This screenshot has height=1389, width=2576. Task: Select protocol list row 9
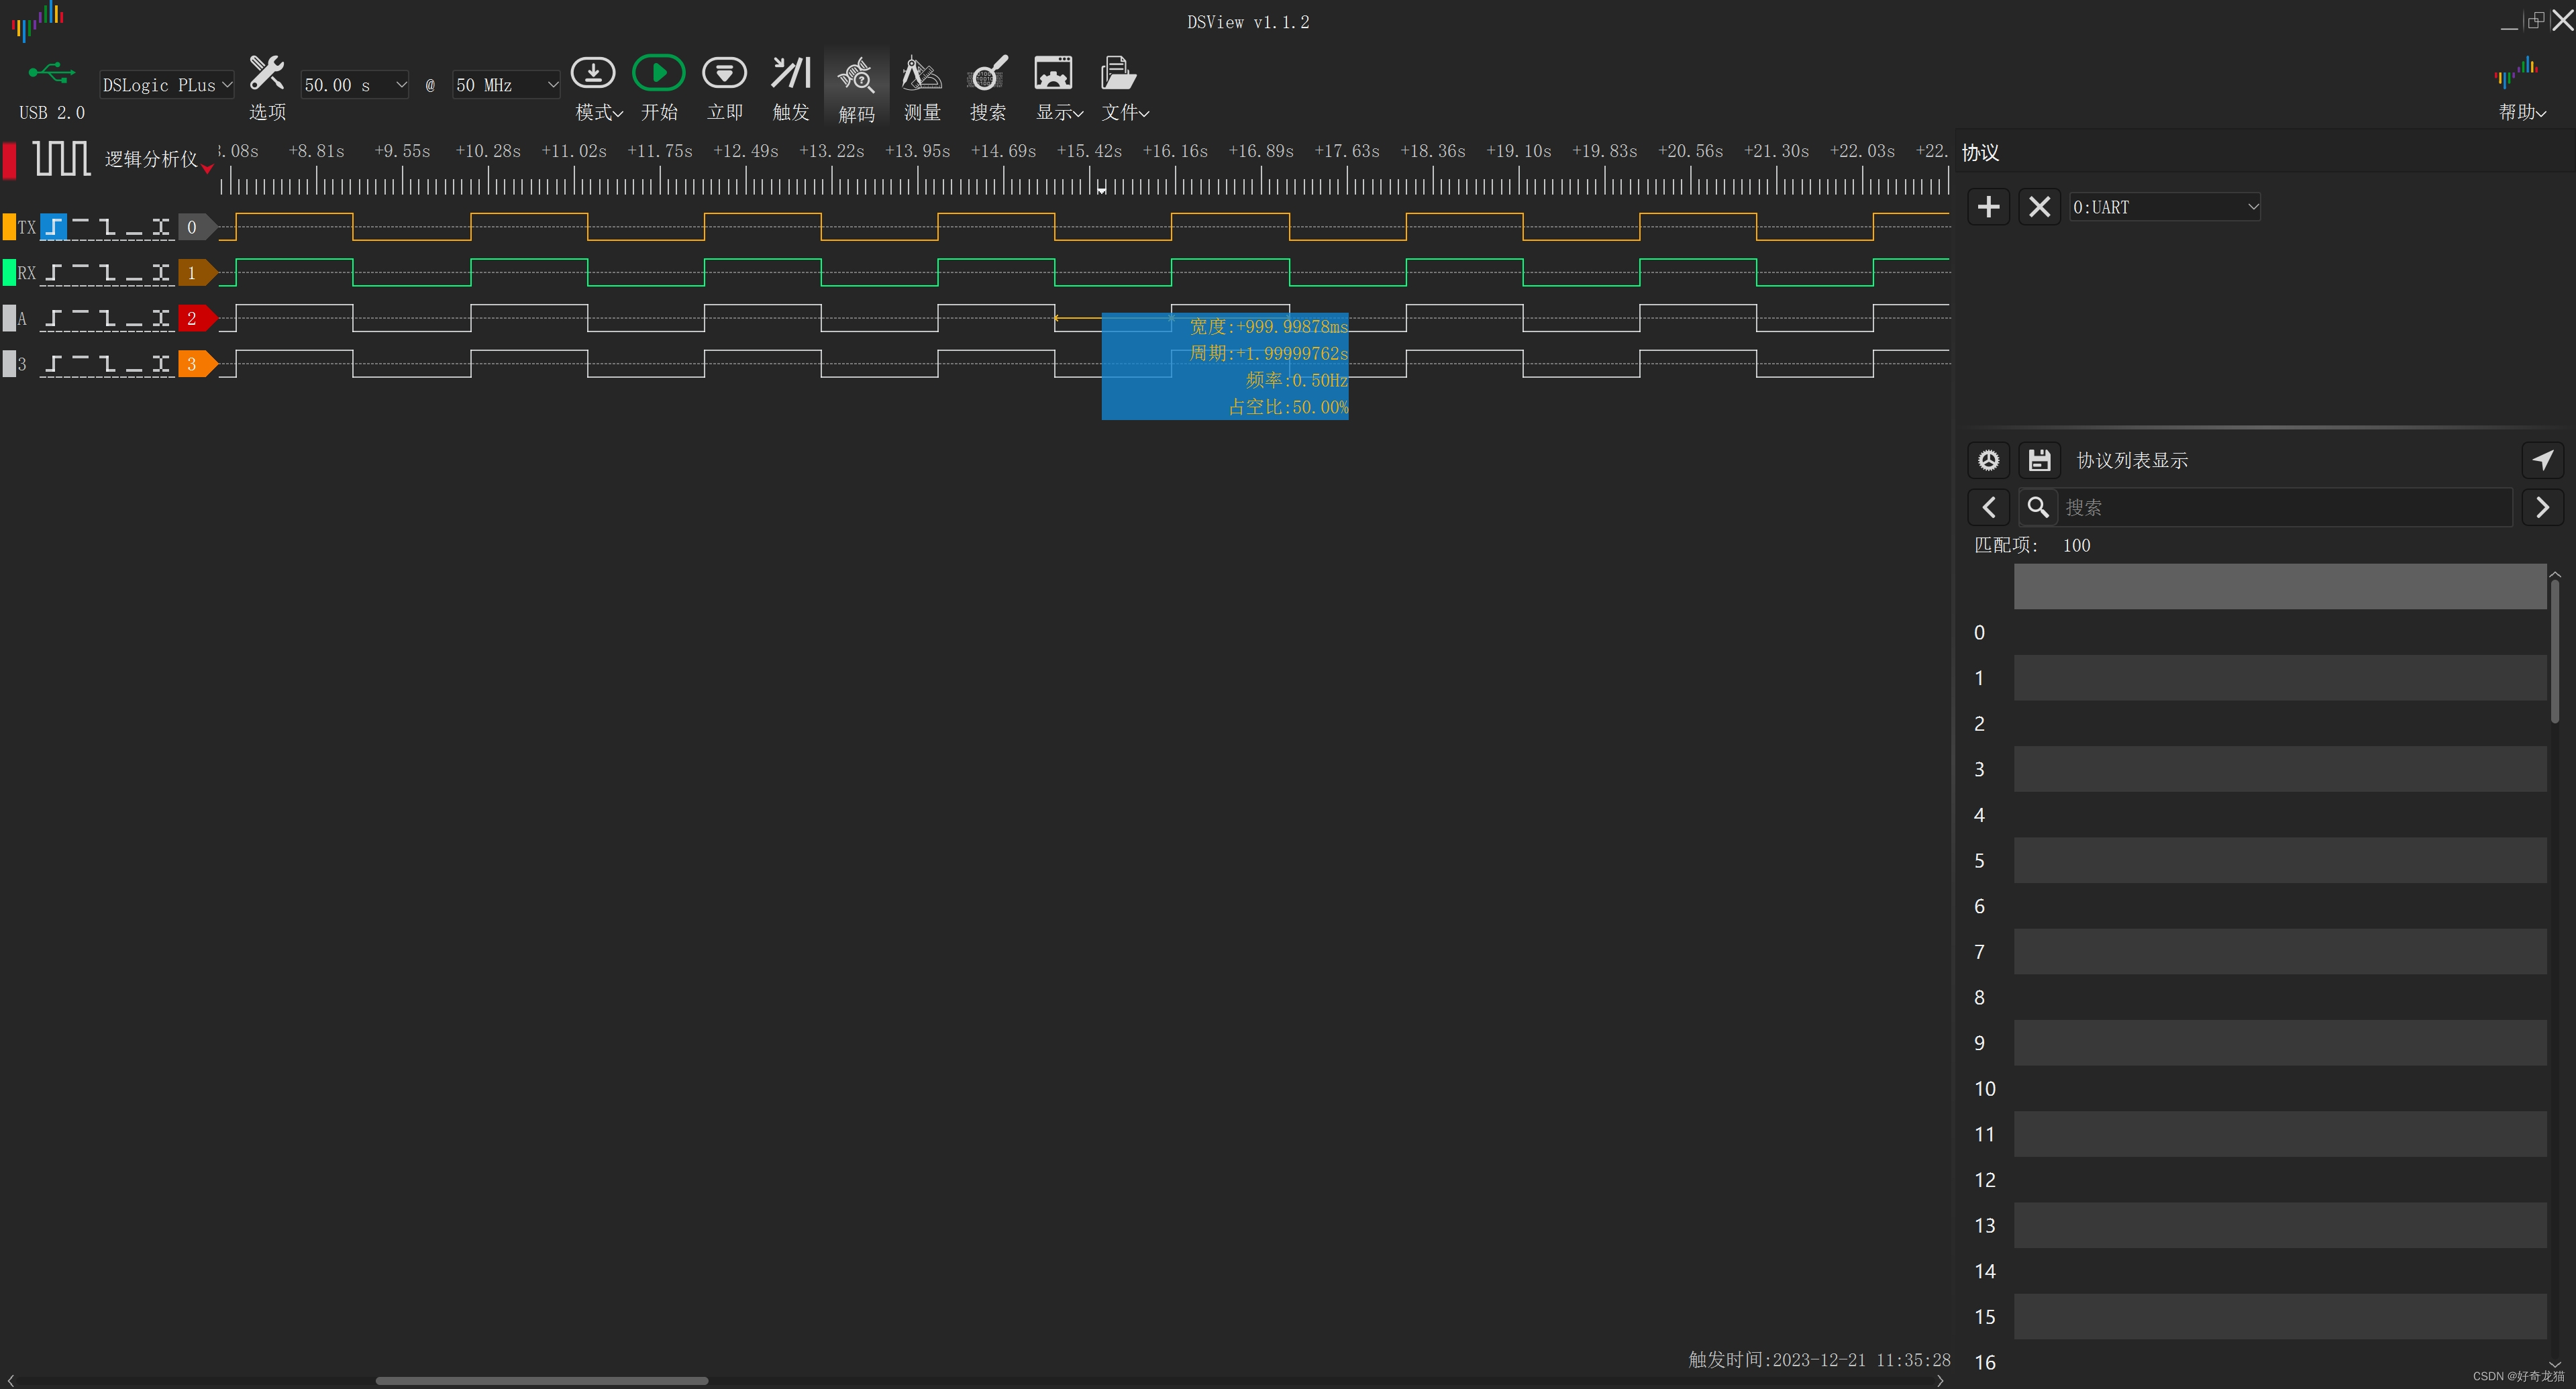[2280, 1043]
